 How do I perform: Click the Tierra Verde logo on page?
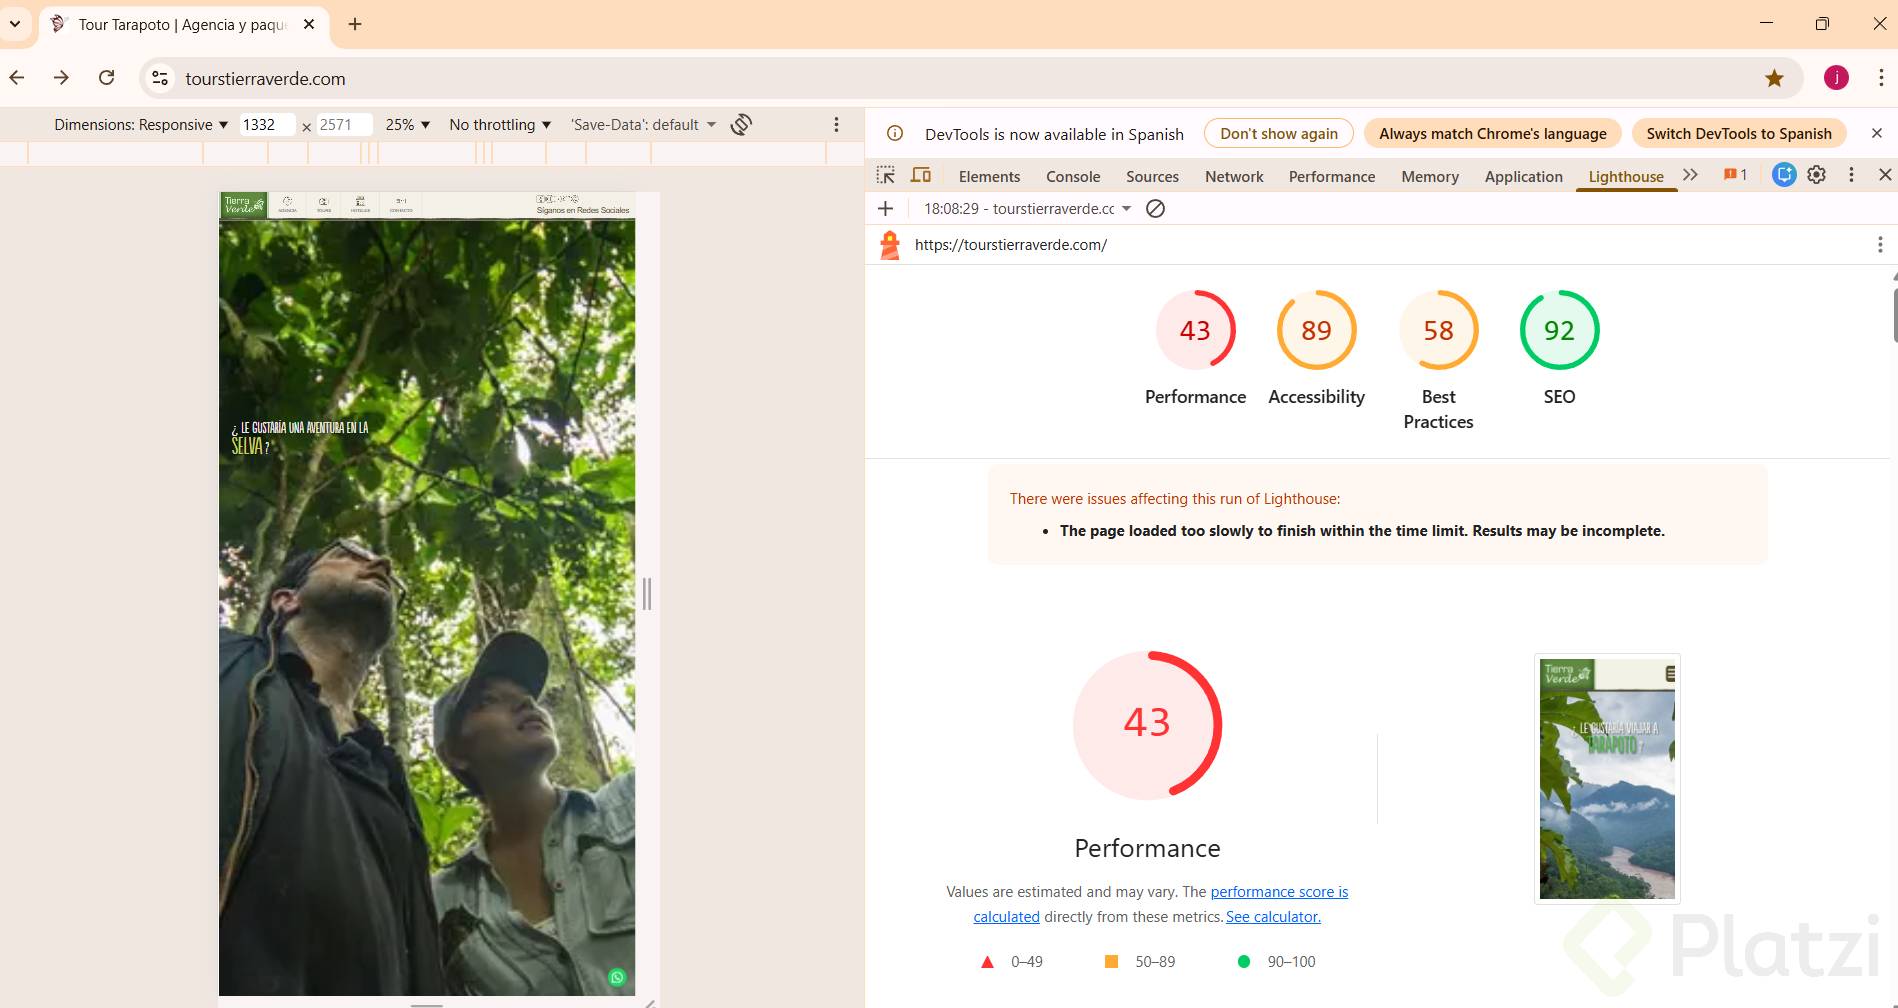tap(243, 205)
